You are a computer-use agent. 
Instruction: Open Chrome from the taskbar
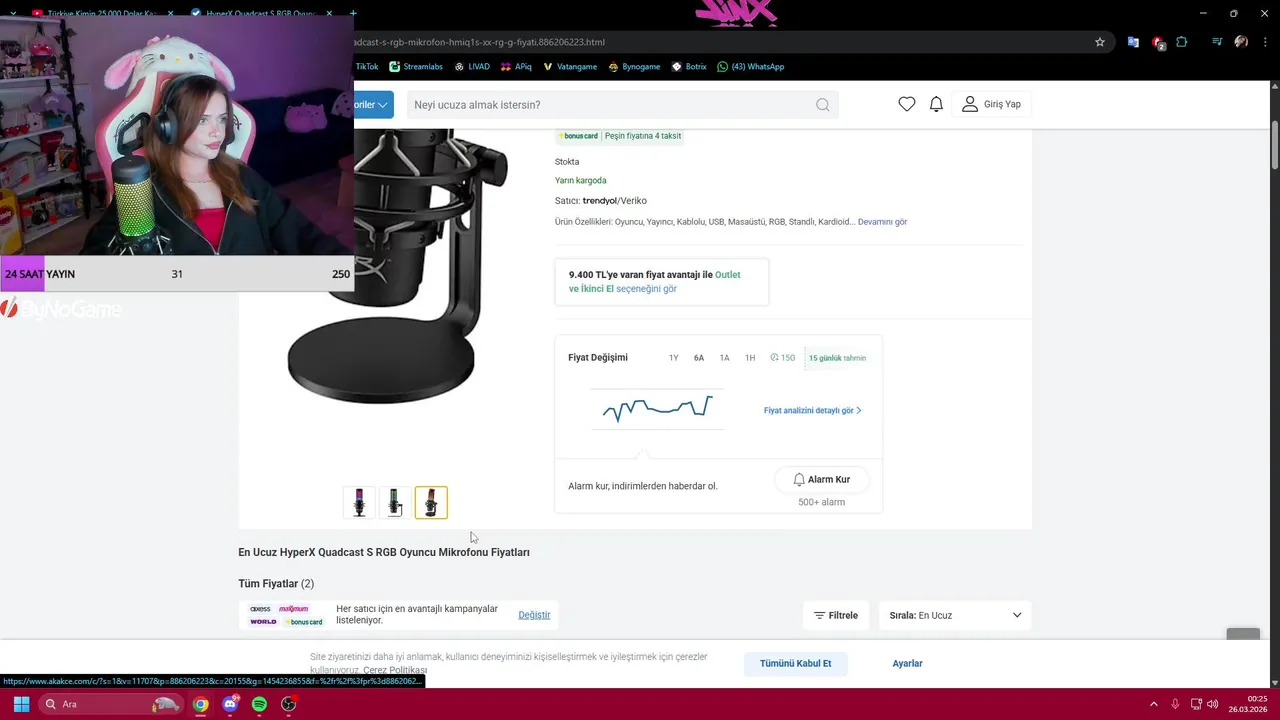click(x=201, y=704)
